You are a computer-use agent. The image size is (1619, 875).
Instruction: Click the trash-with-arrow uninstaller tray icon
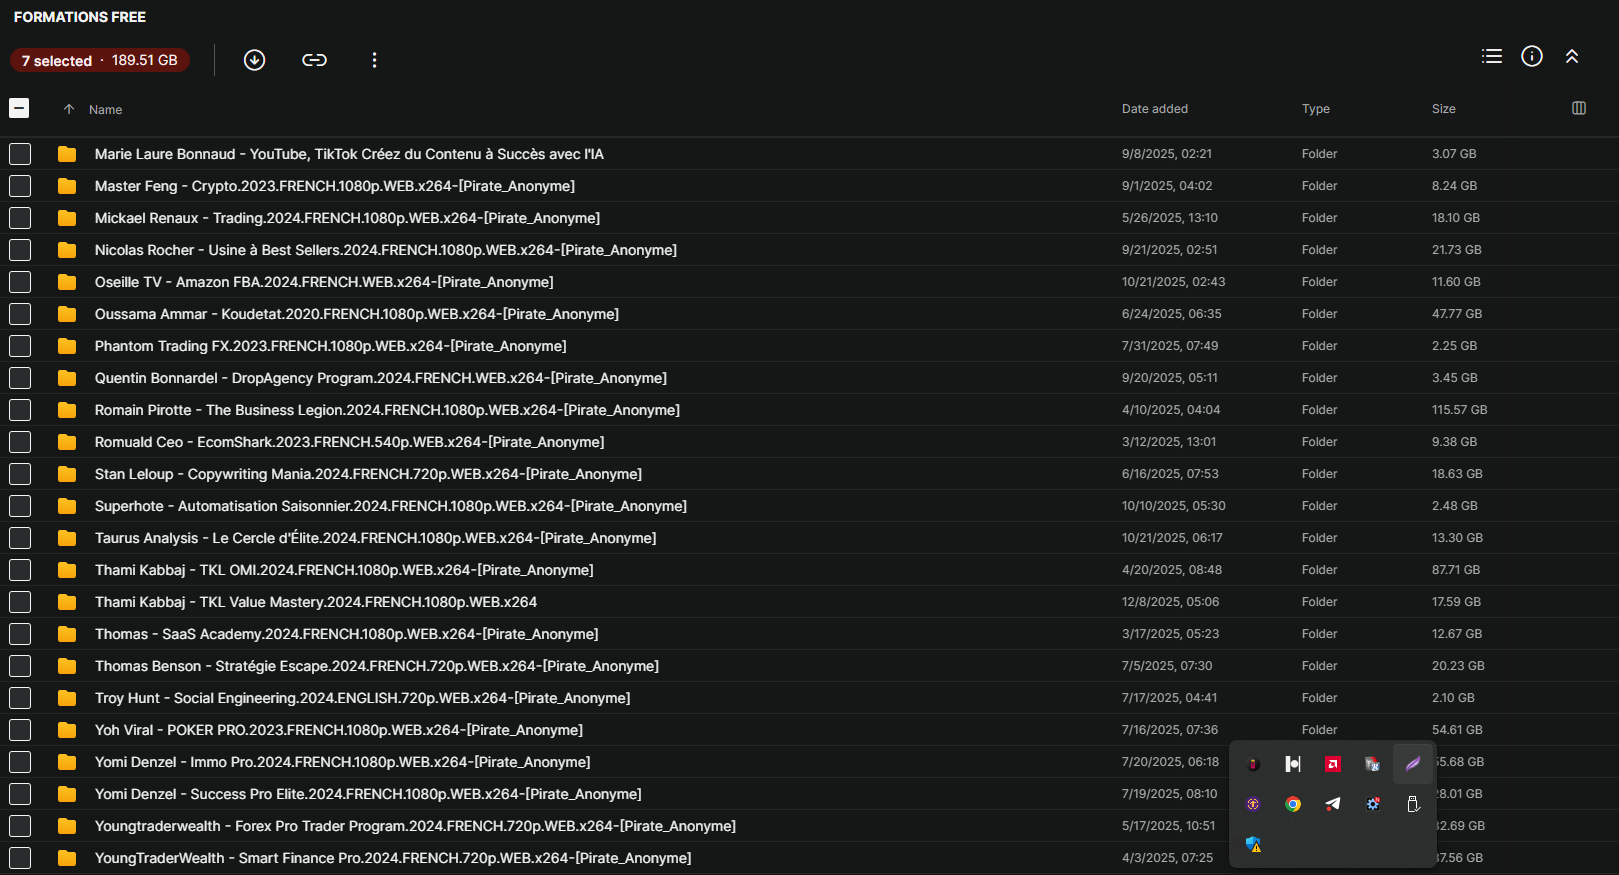click(1373, 764)
